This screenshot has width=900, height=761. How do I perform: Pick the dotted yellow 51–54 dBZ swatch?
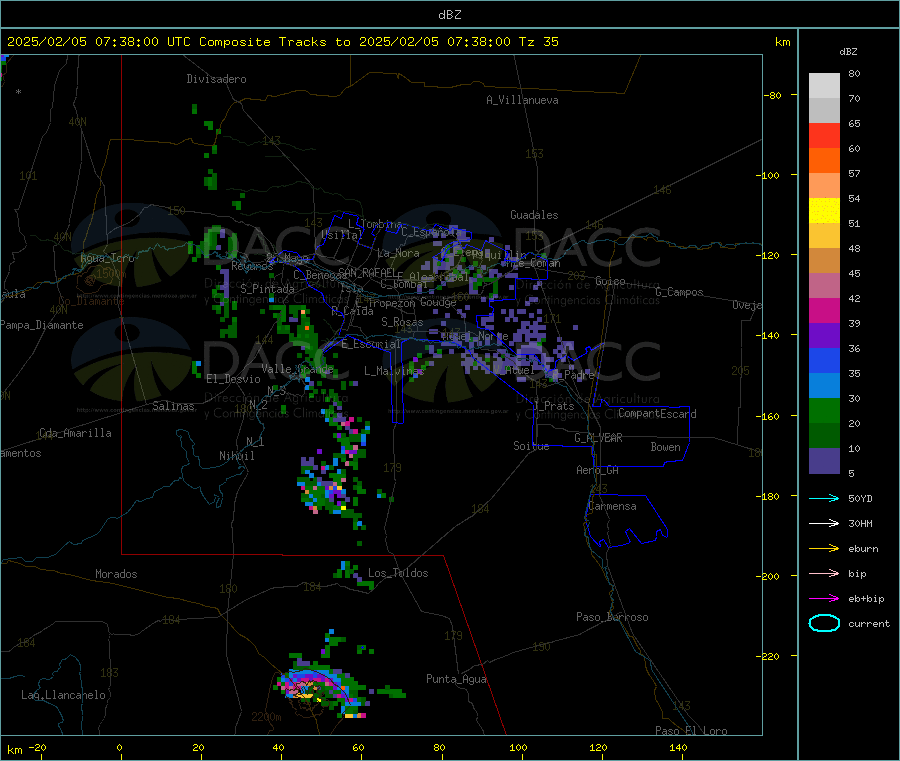click(x=824, y=211)
